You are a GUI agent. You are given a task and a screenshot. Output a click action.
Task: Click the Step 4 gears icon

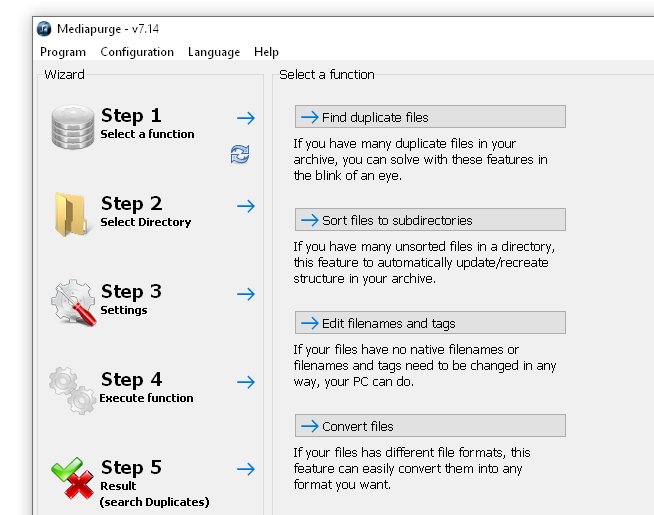72,388
